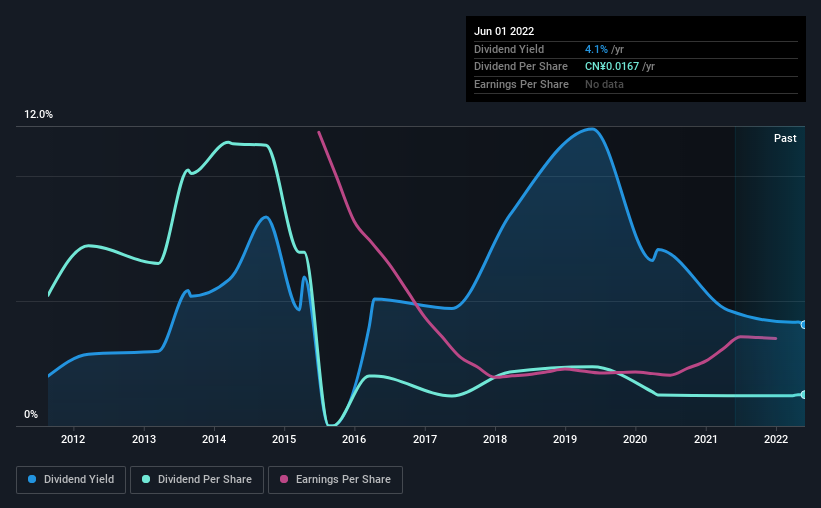Click the blue Dividend Yield endpoint marker

tap(804, 325)
